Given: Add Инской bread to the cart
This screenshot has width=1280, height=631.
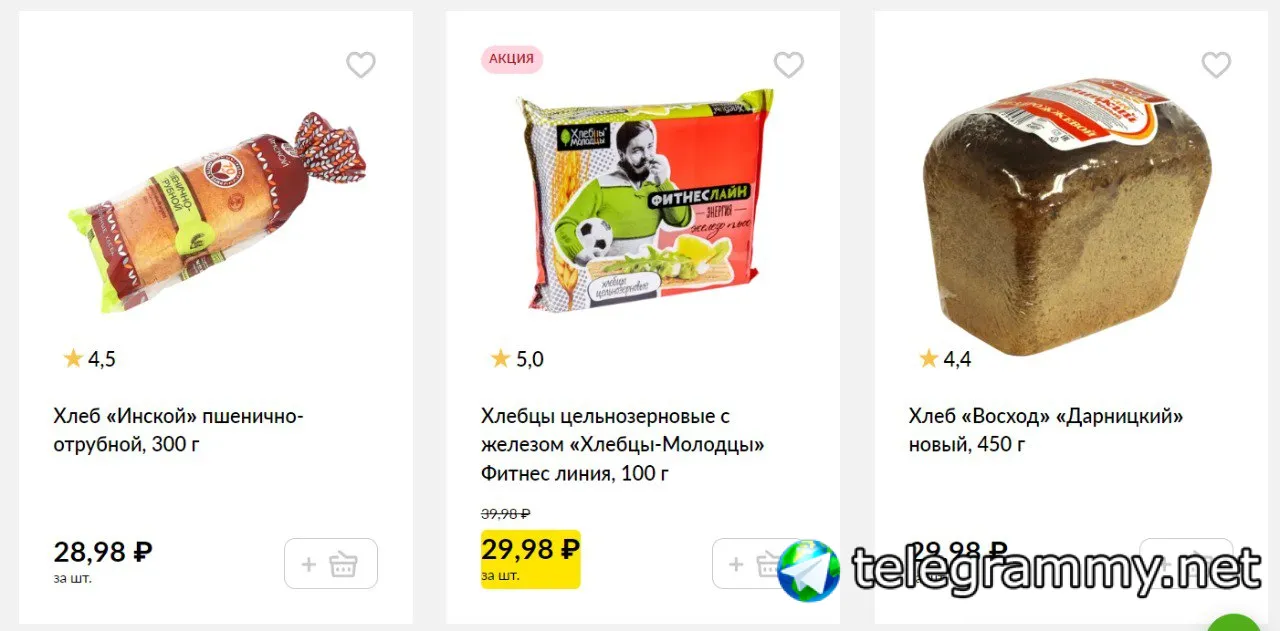Looking at the screenshot, I should [331, 564].
